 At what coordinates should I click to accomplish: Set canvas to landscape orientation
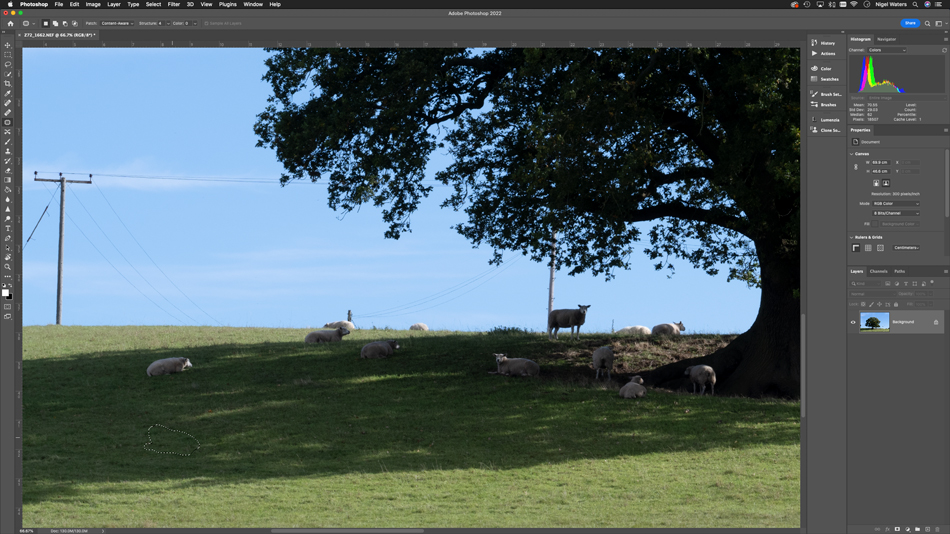tap(886, 183)
